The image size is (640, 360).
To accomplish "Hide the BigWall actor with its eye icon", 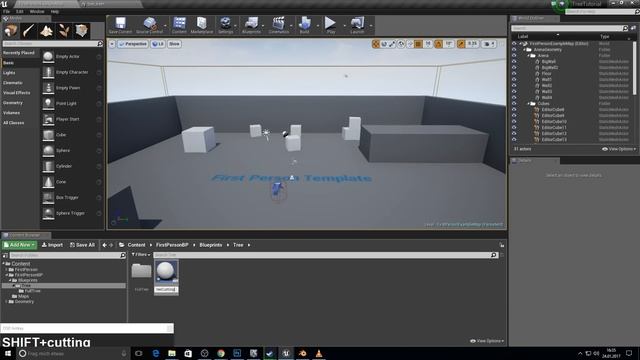I will (514, 62).
